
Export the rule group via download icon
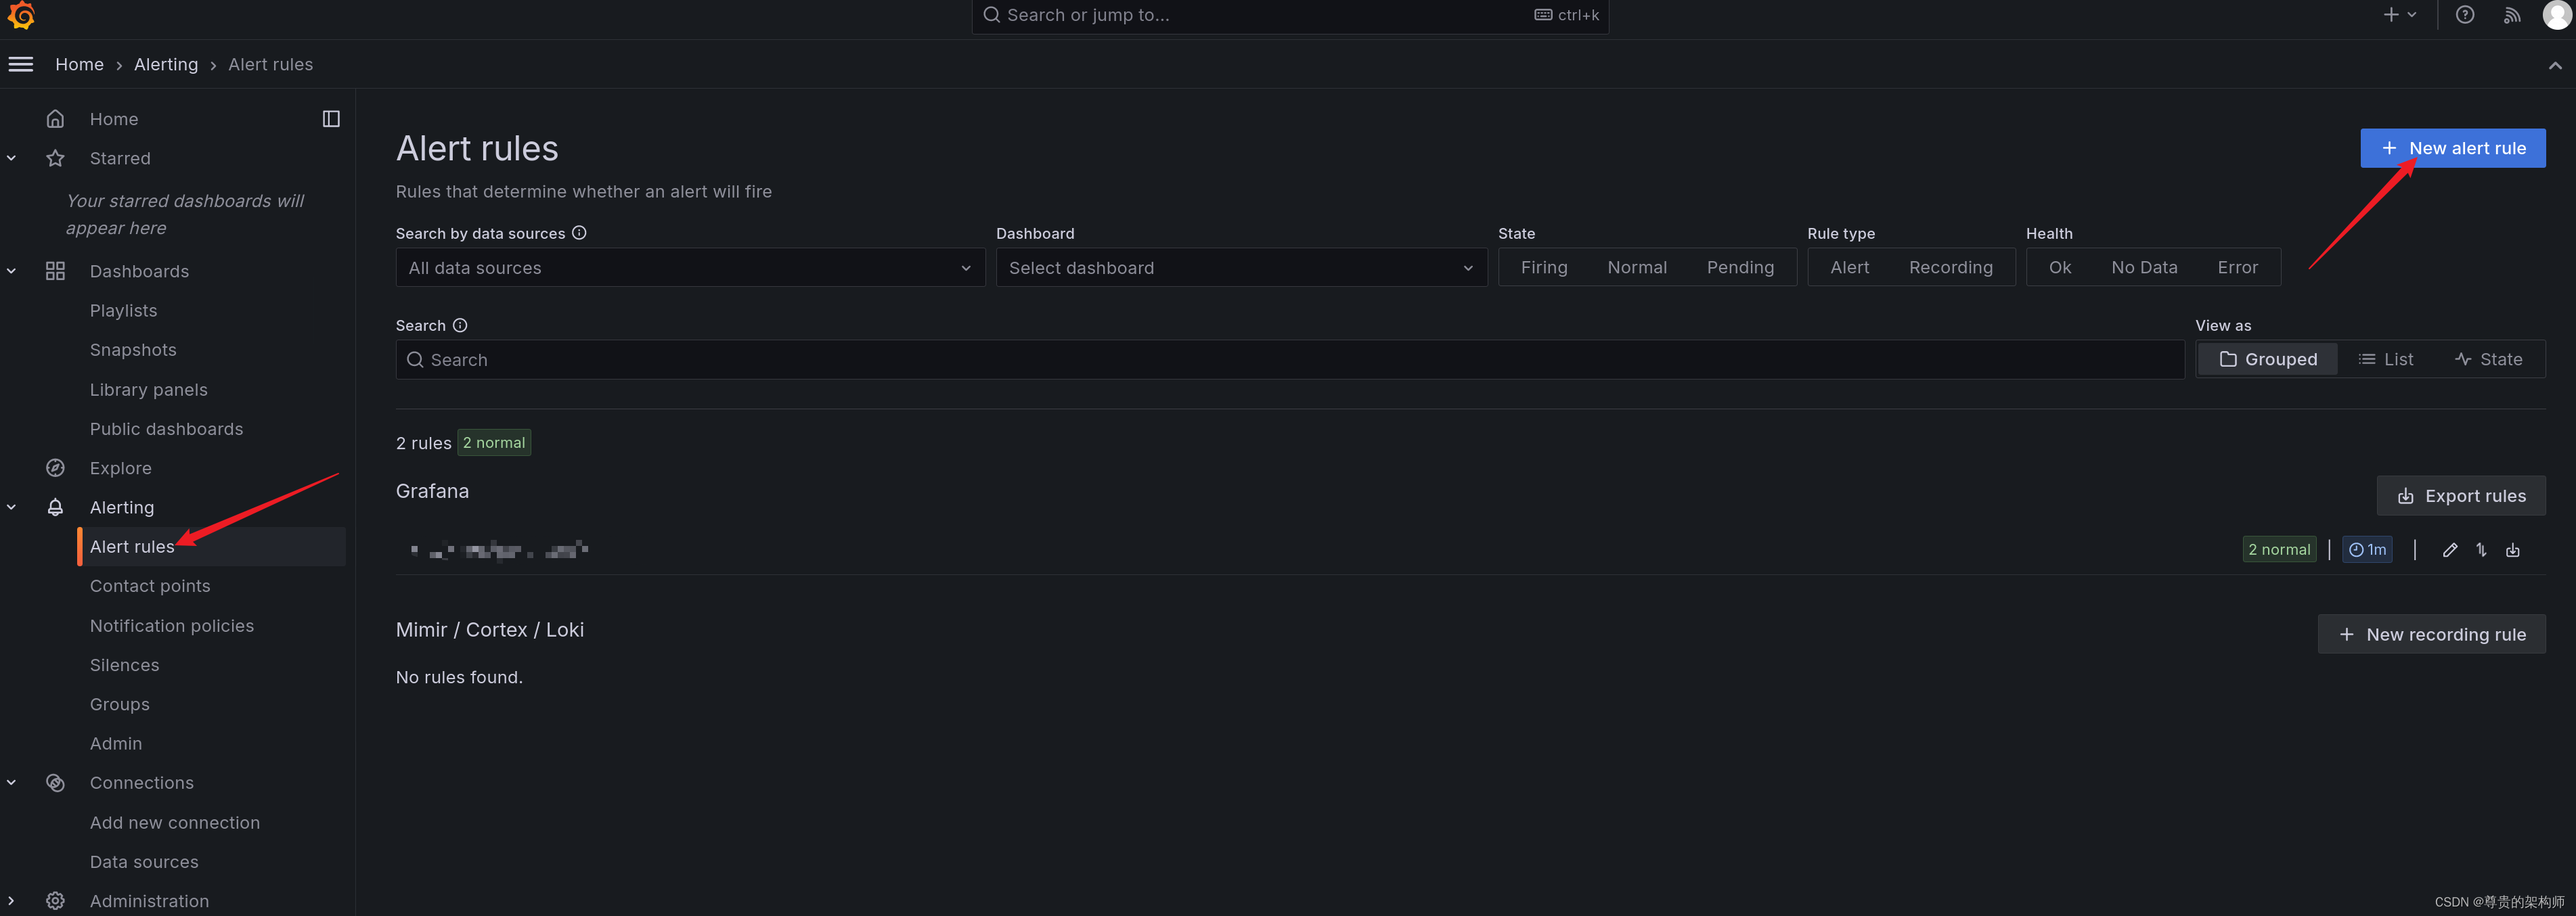click(2514, 549)
